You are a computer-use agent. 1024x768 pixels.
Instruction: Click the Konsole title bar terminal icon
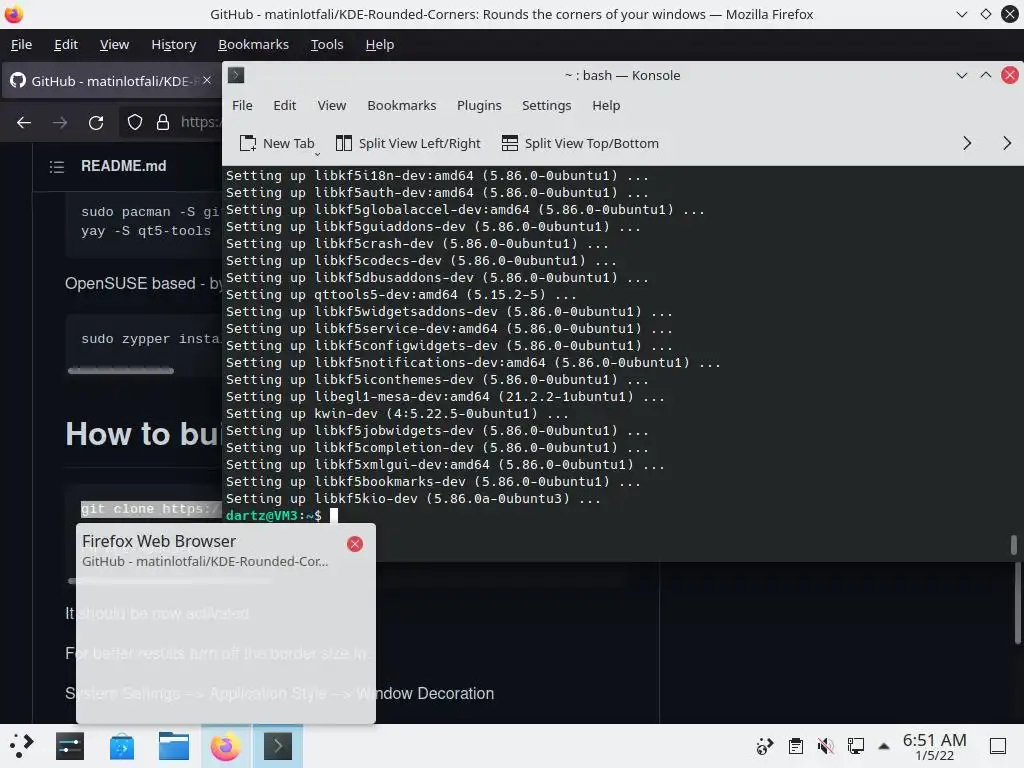click(x=236, y=75)
